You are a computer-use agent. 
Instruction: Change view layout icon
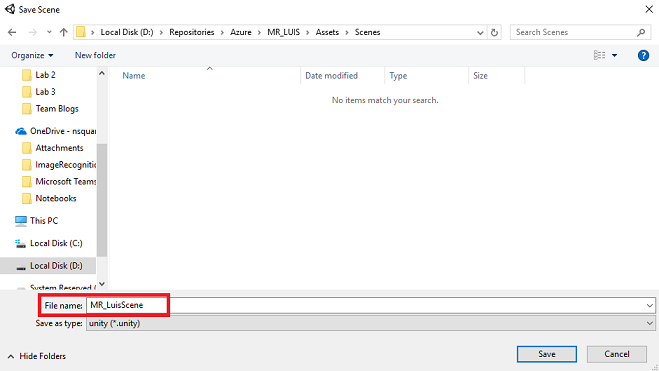click(599, 55)
